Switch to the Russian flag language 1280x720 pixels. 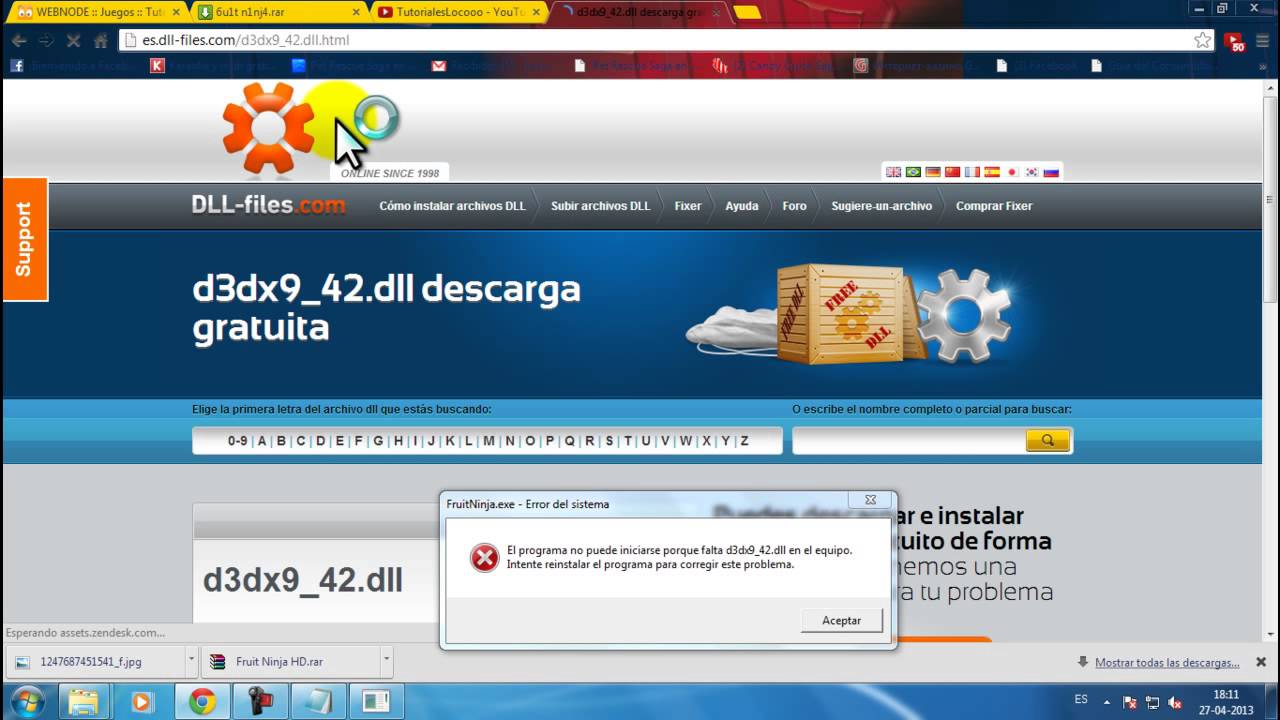[1051, 172]
